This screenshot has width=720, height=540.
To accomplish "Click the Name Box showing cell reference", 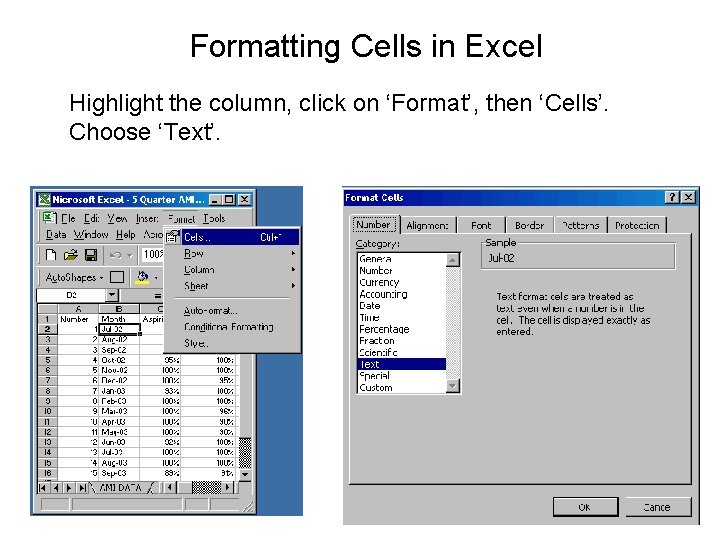I will point(71,295).
